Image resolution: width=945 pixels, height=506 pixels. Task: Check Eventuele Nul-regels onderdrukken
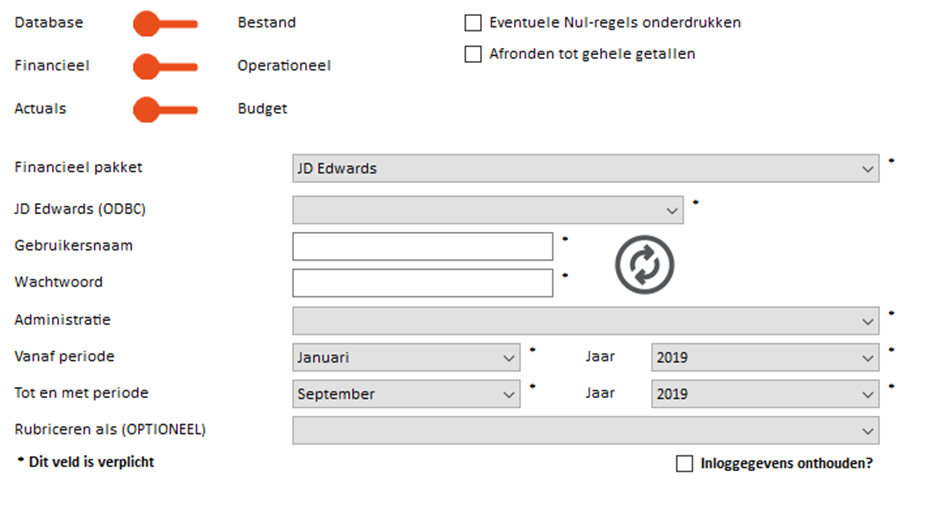[x=473, y=23]
